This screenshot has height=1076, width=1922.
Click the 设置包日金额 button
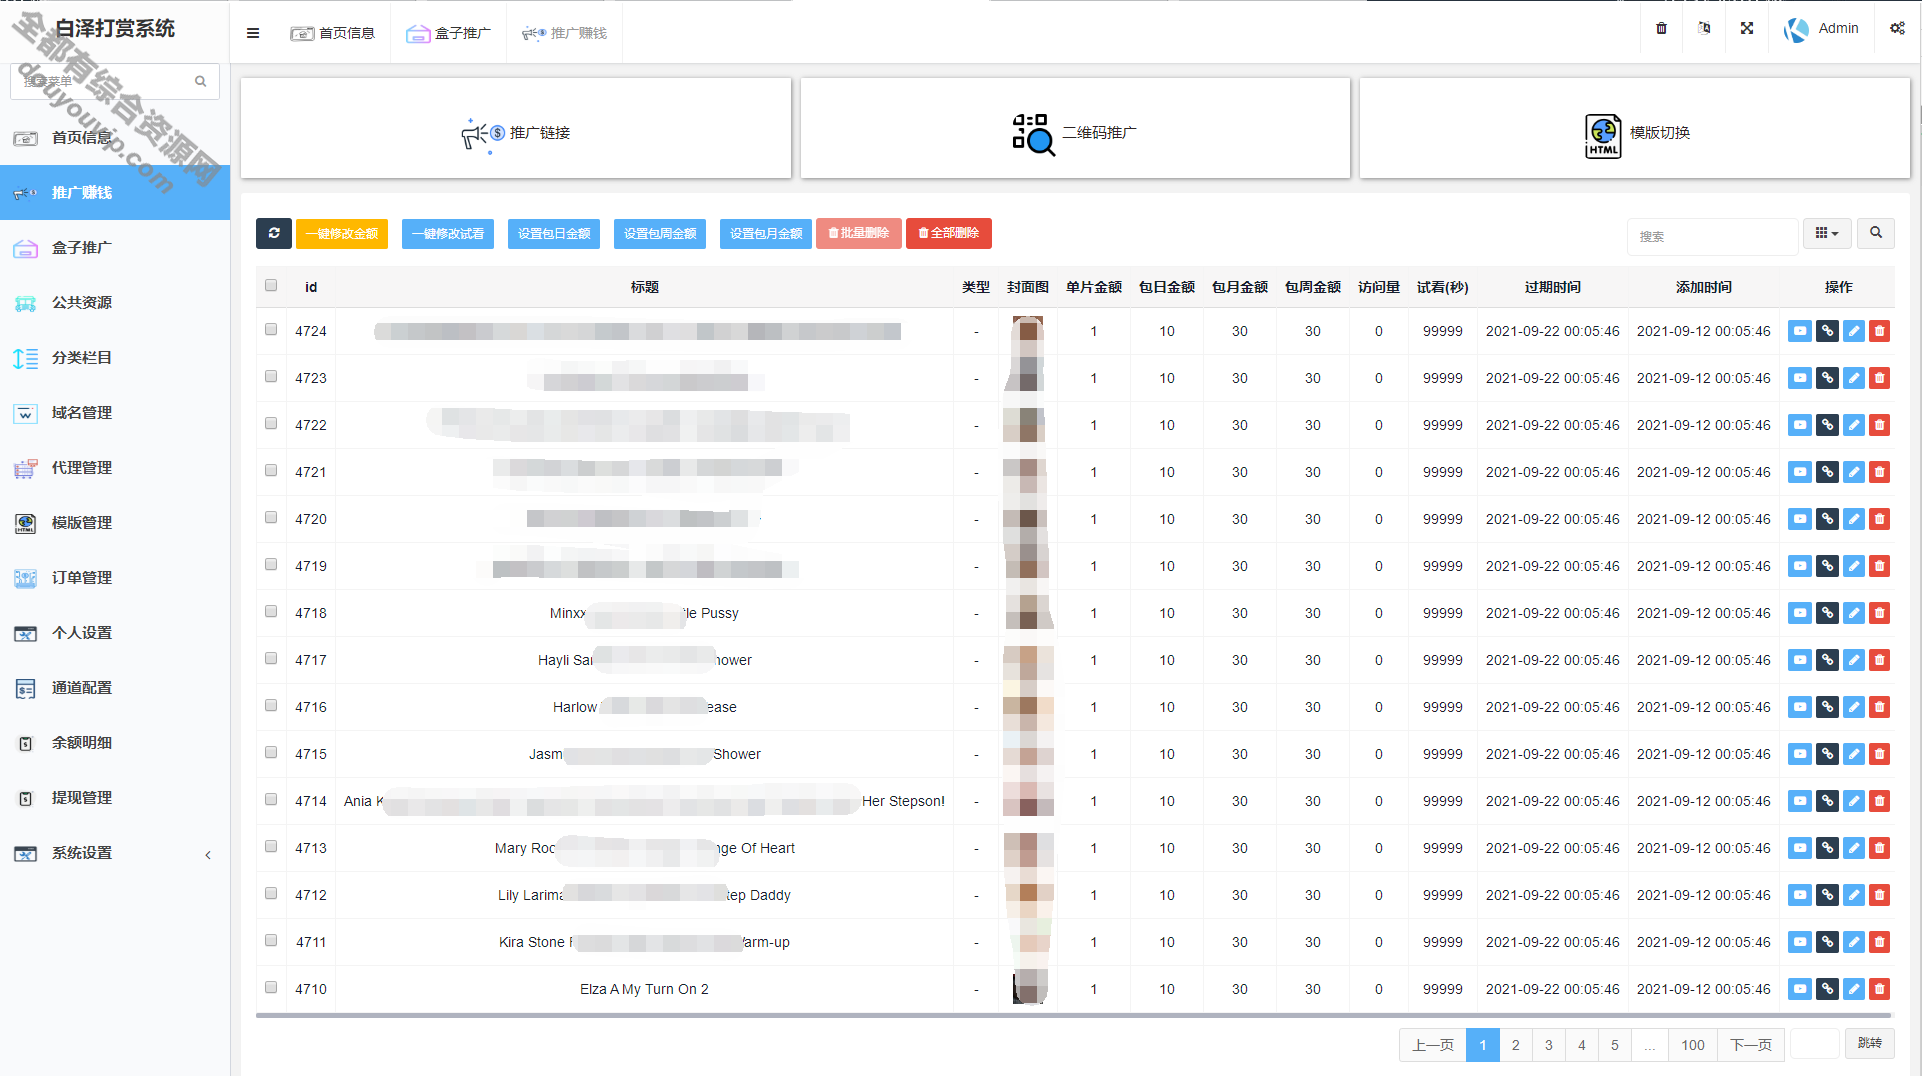554,233
